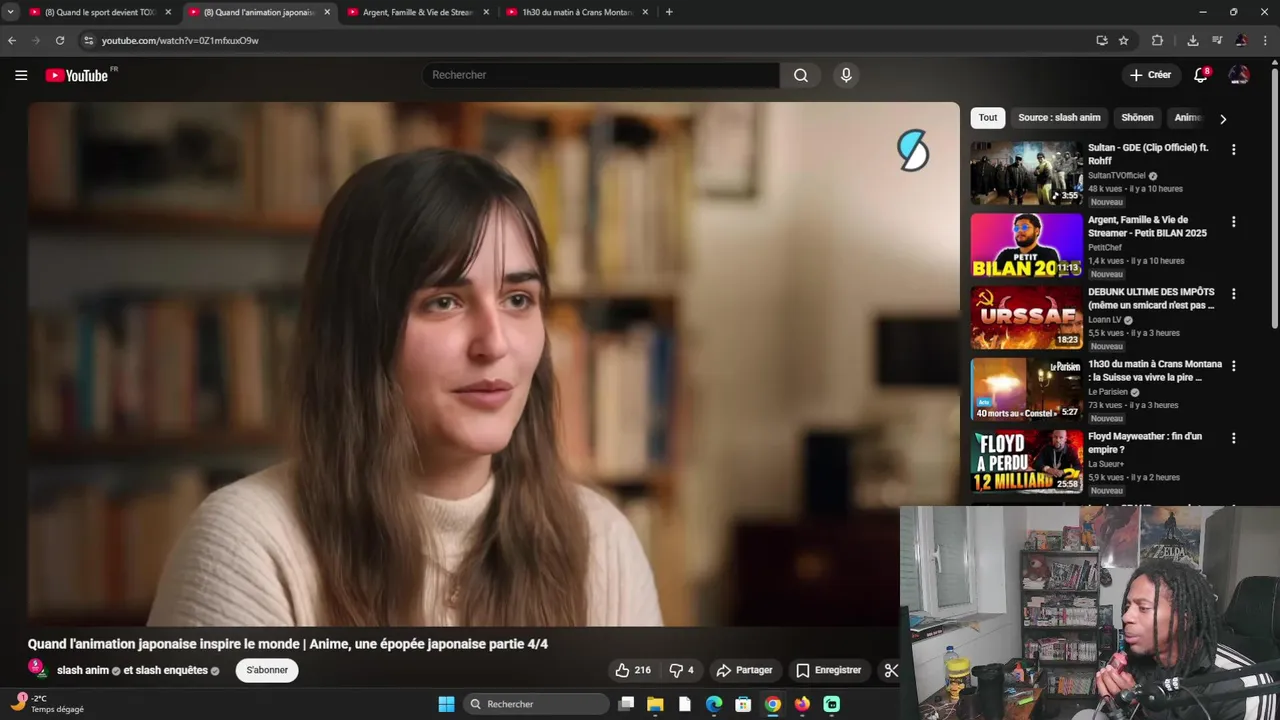
Task: Open the tab search chevron
Action: point(10,12)
